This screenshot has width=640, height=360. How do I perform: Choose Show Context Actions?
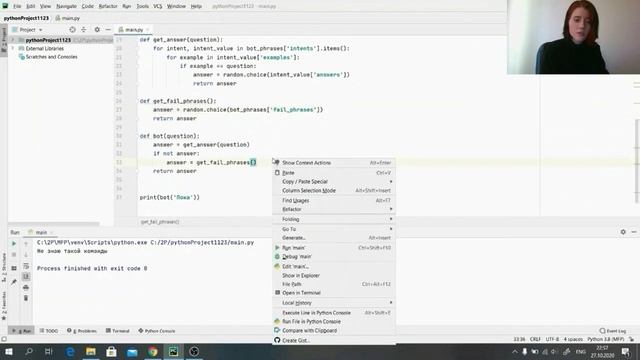(x=334, y=162)
